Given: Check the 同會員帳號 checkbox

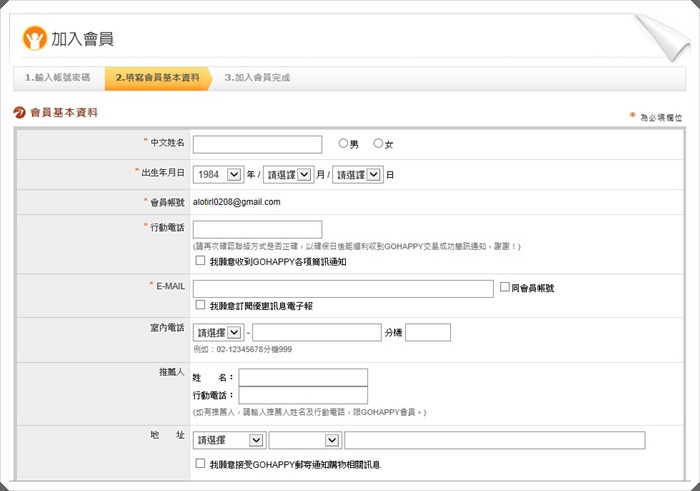Looking at the screenshot, I should 505,288.
